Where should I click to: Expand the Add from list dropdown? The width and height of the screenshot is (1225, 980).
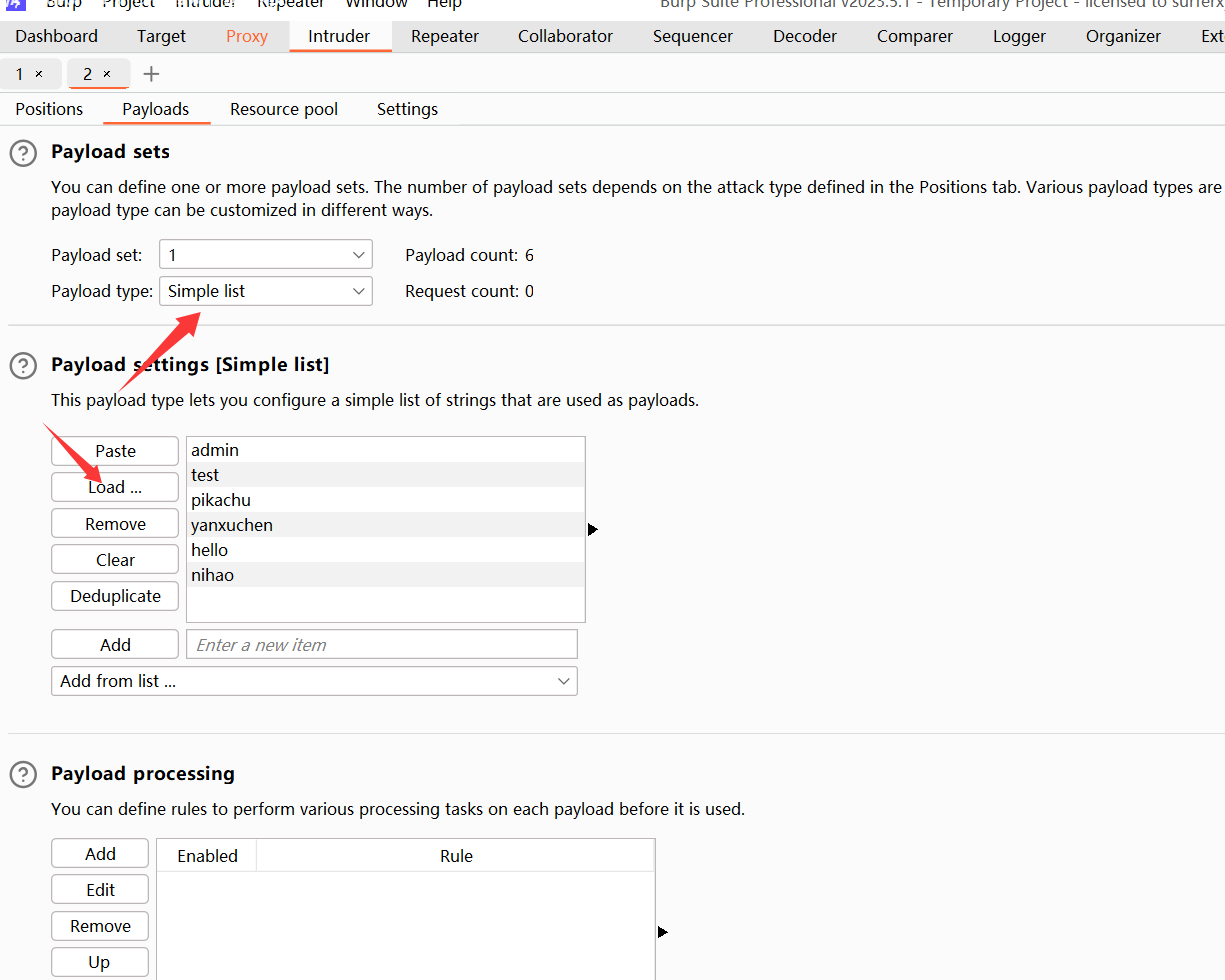(x=314, y=681)
